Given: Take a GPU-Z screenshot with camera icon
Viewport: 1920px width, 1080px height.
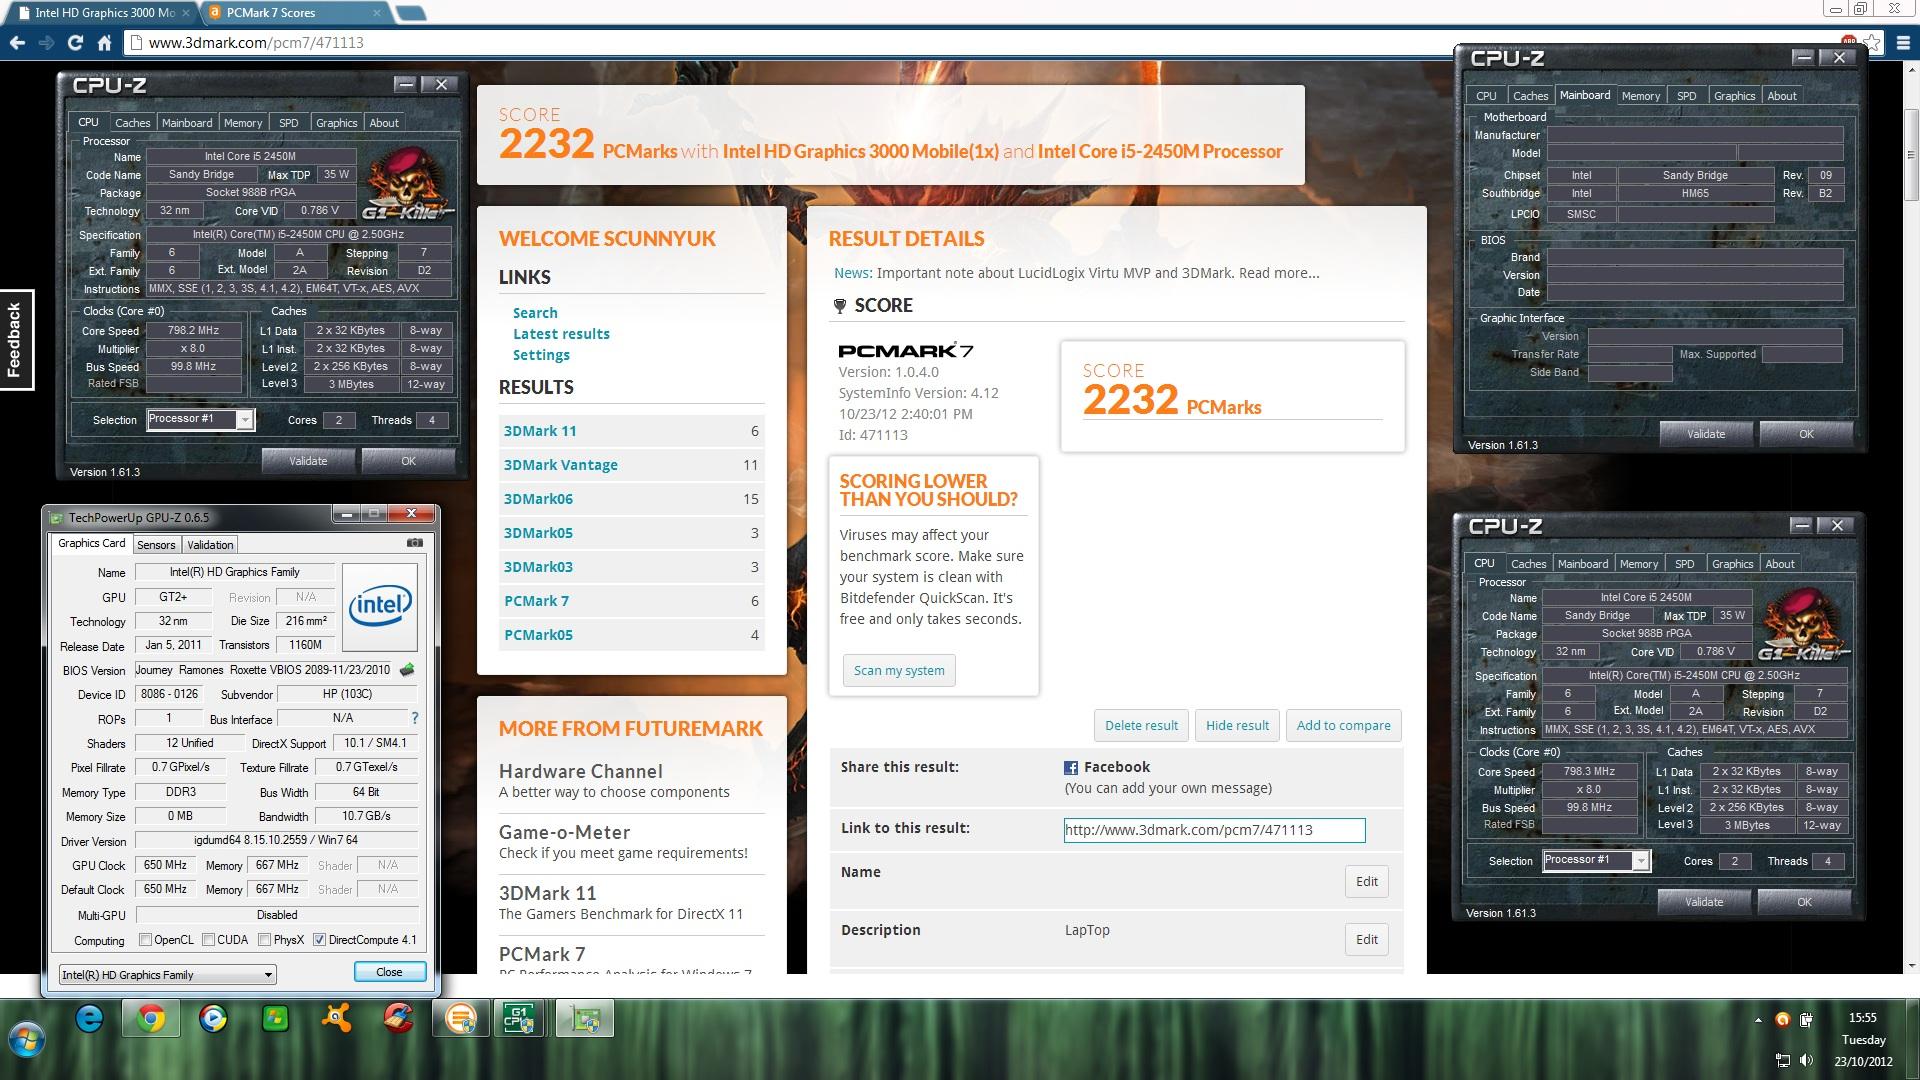Looking at the screenshot, I should coord(414,543).
